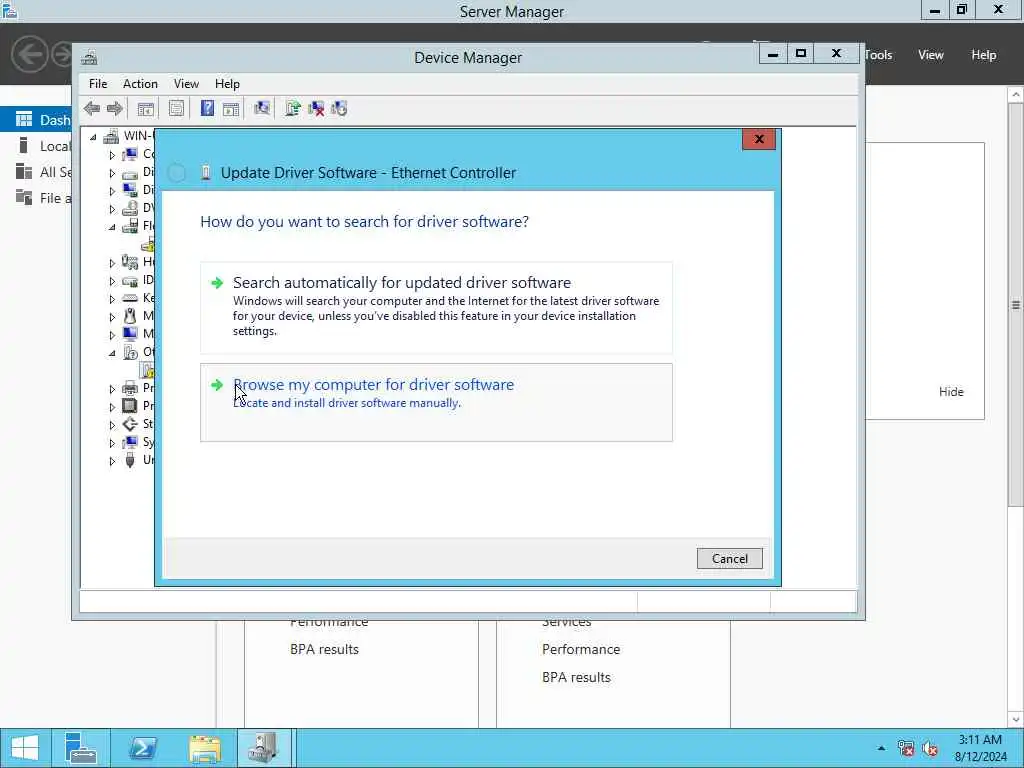
Task: Expand the Computer (Co) tree node
Action: click(112, 155)
